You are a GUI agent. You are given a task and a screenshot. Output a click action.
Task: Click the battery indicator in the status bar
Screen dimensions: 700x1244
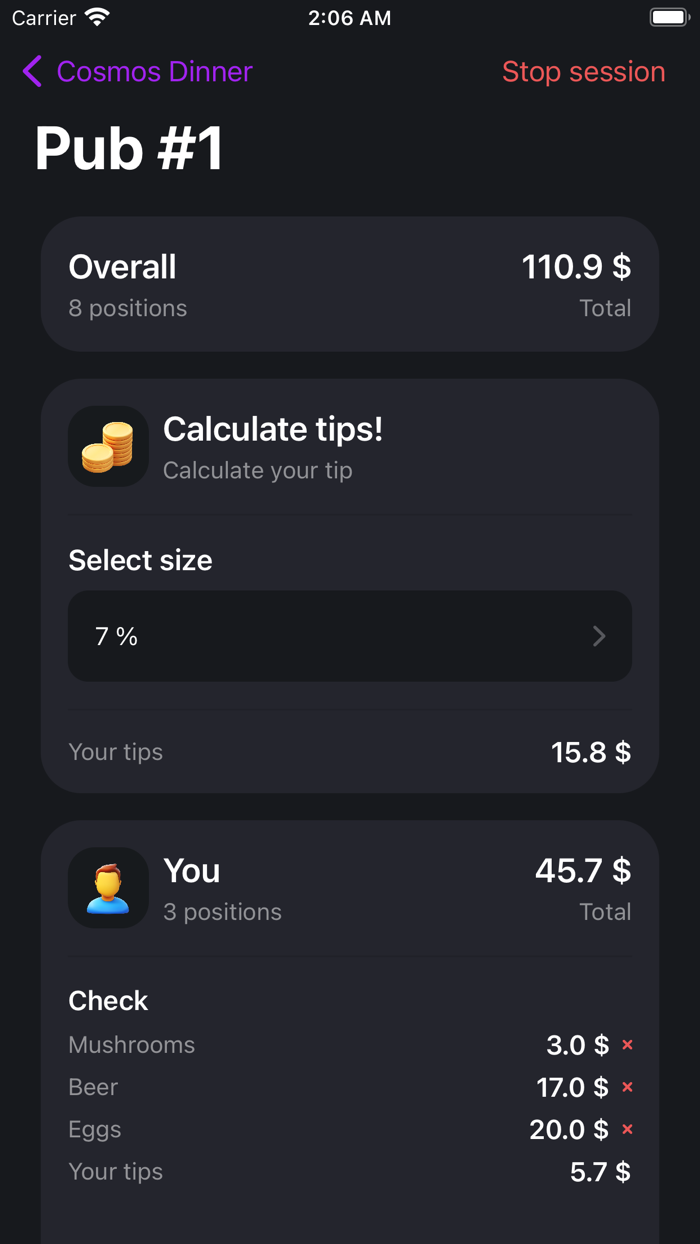pos(668,16)
